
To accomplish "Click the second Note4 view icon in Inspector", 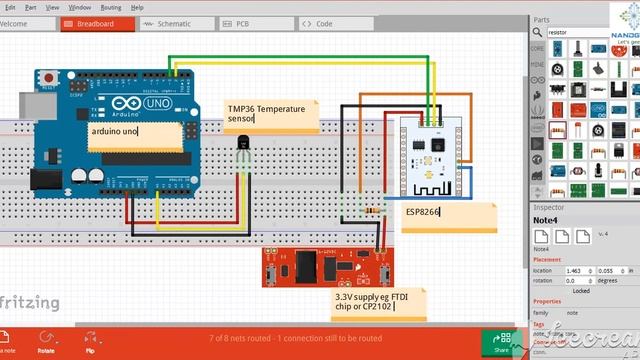I will (x=562, y=236).
